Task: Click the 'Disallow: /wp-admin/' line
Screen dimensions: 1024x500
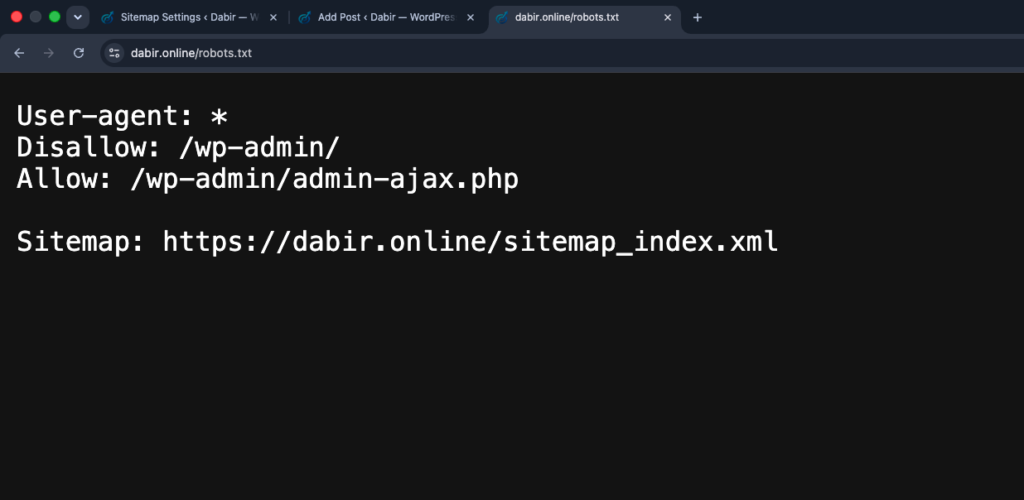Action: pos(178,148)
